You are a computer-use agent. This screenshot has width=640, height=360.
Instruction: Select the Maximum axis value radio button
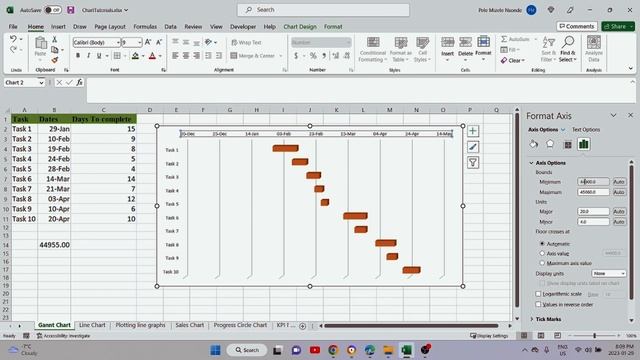click(x=542, y=263)
